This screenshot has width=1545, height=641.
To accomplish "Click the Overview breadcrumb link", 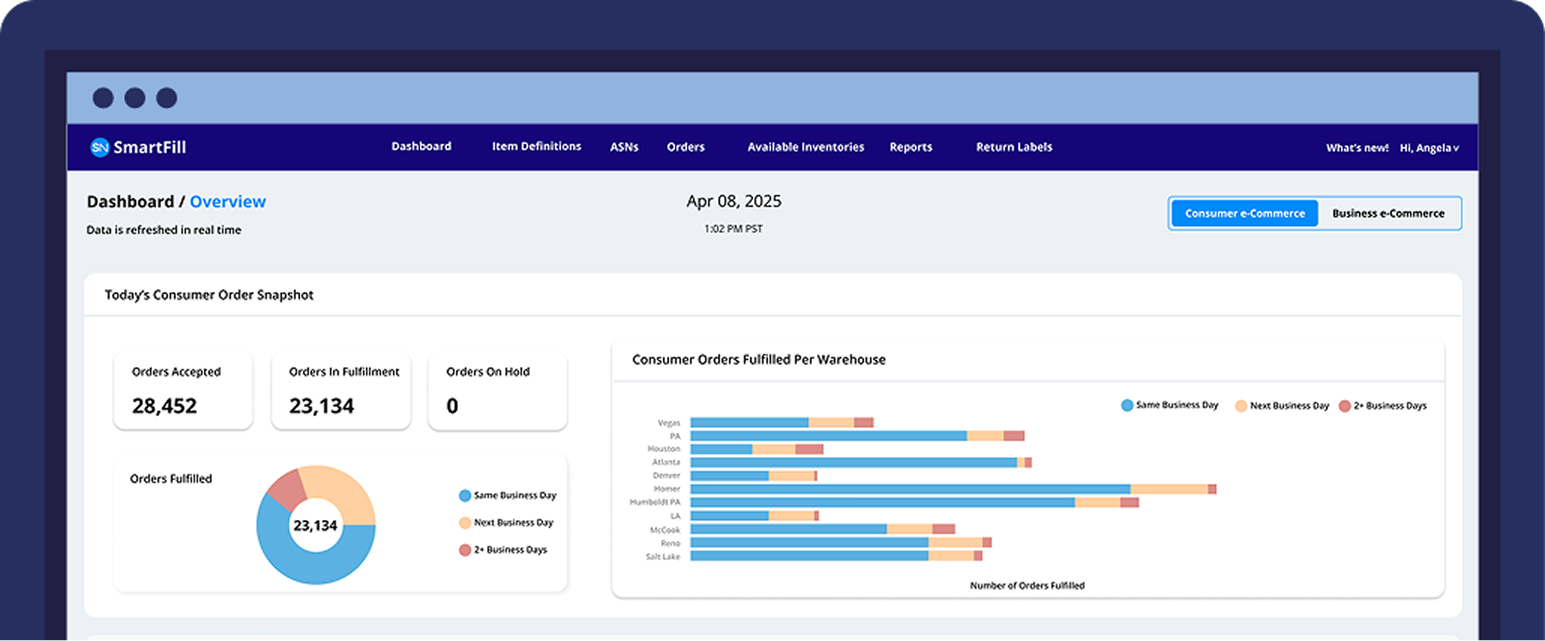I will click(228, 201).
